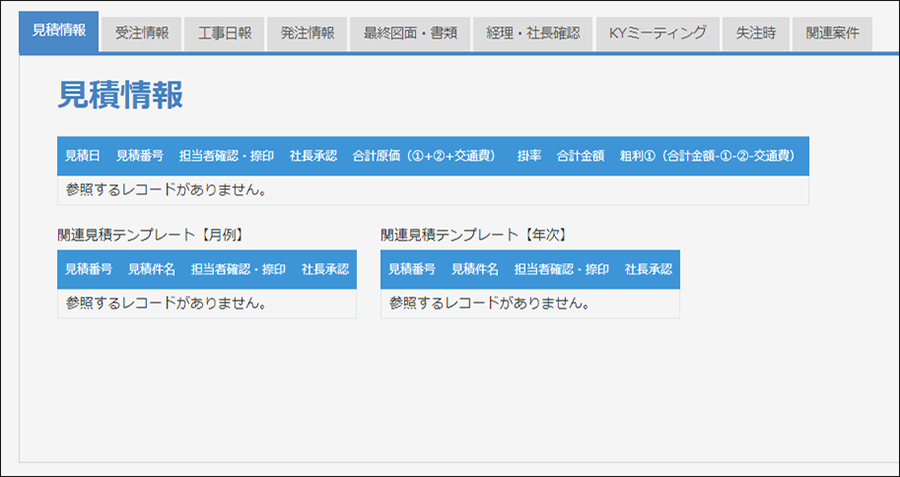
Task: Click the 関連見積テンプレート【月例】 label
Action: (152, 235)
